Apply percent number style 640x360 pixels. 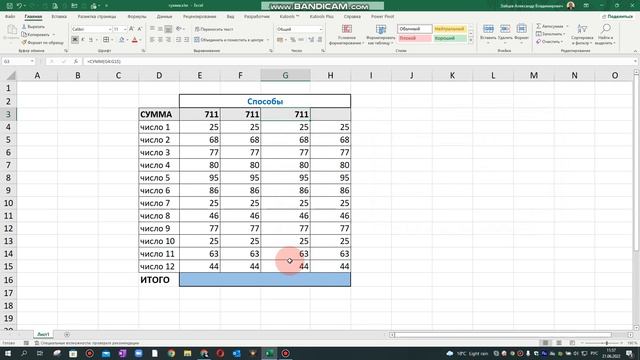click(x=293, y=40)
